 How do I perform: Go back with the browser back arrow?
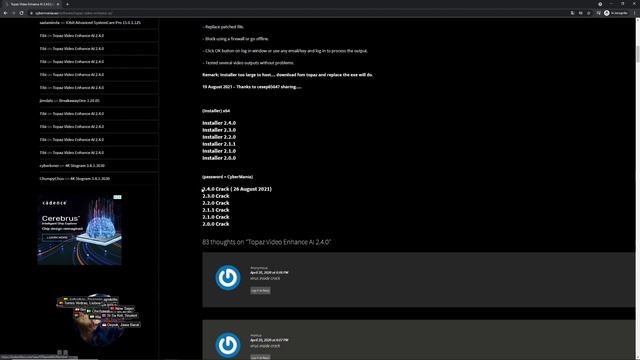click(6, 13)
